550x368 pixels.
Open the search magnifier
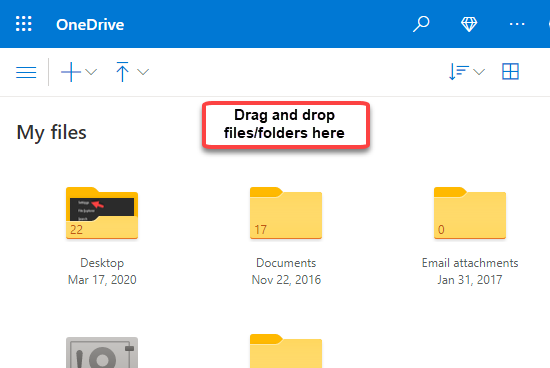pos(421,24)
